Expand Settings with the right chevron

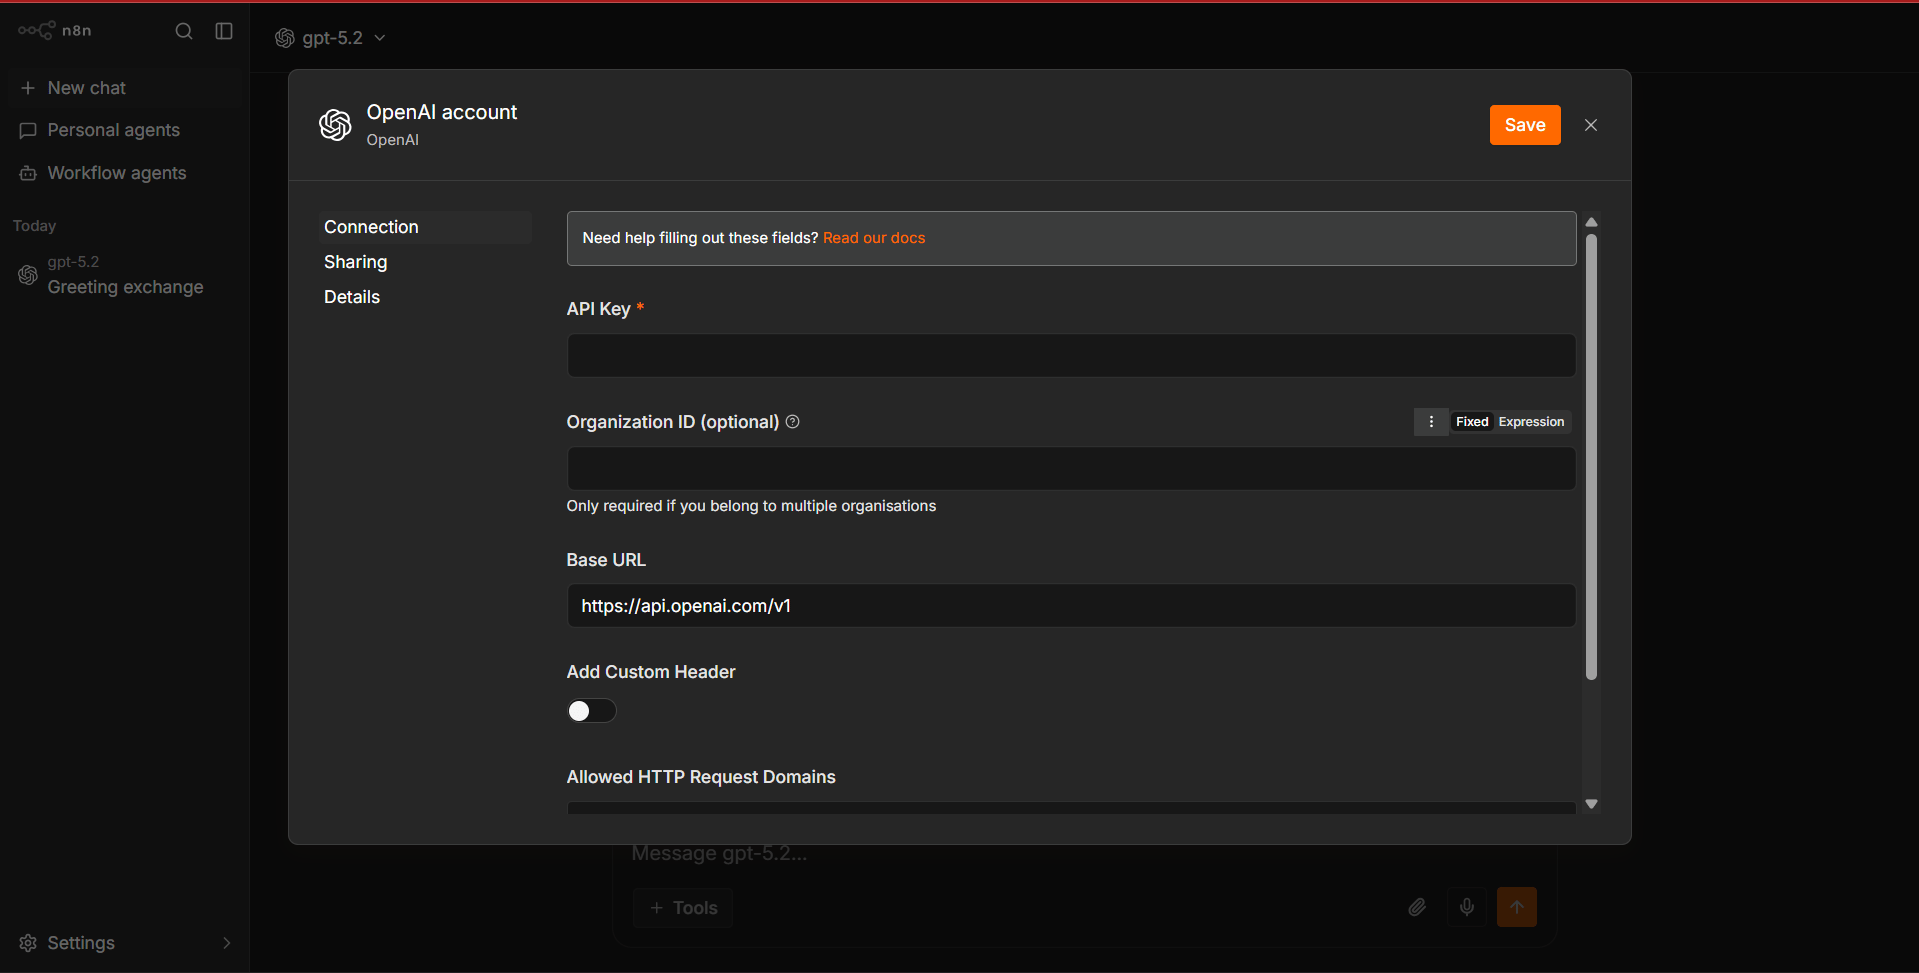point(227,943)
